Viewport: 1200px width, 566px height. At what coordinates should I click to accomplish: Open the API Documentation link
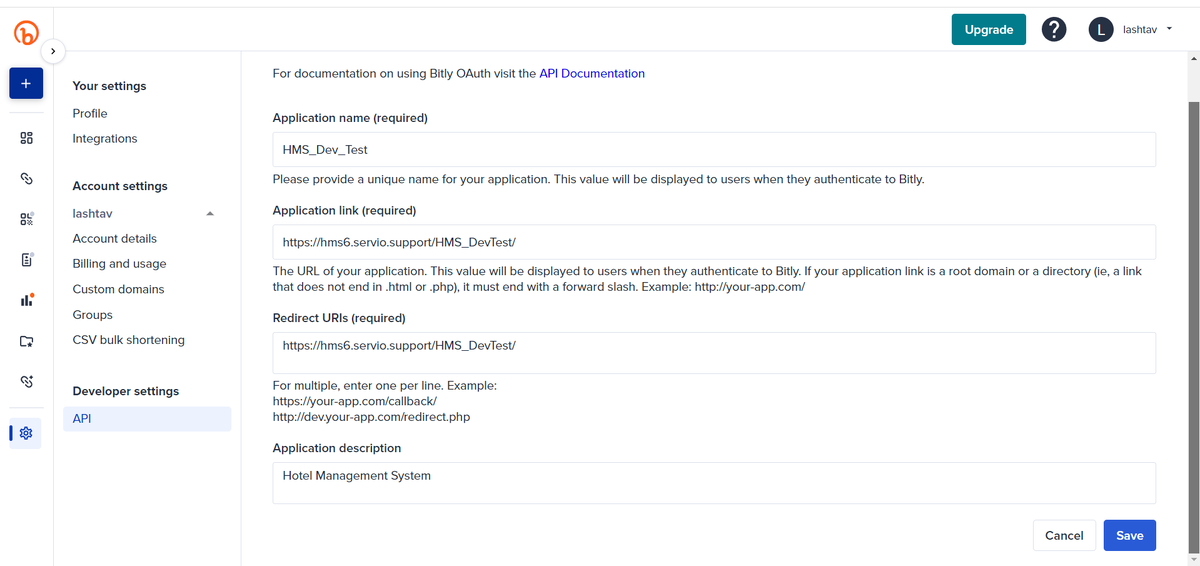(592, 73)
